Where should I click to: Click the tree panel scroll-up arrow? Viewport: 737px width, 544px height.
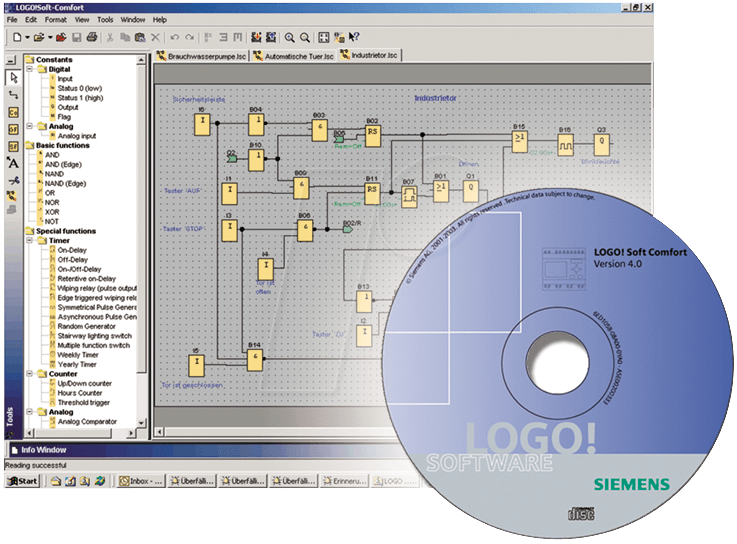(141, 60)
